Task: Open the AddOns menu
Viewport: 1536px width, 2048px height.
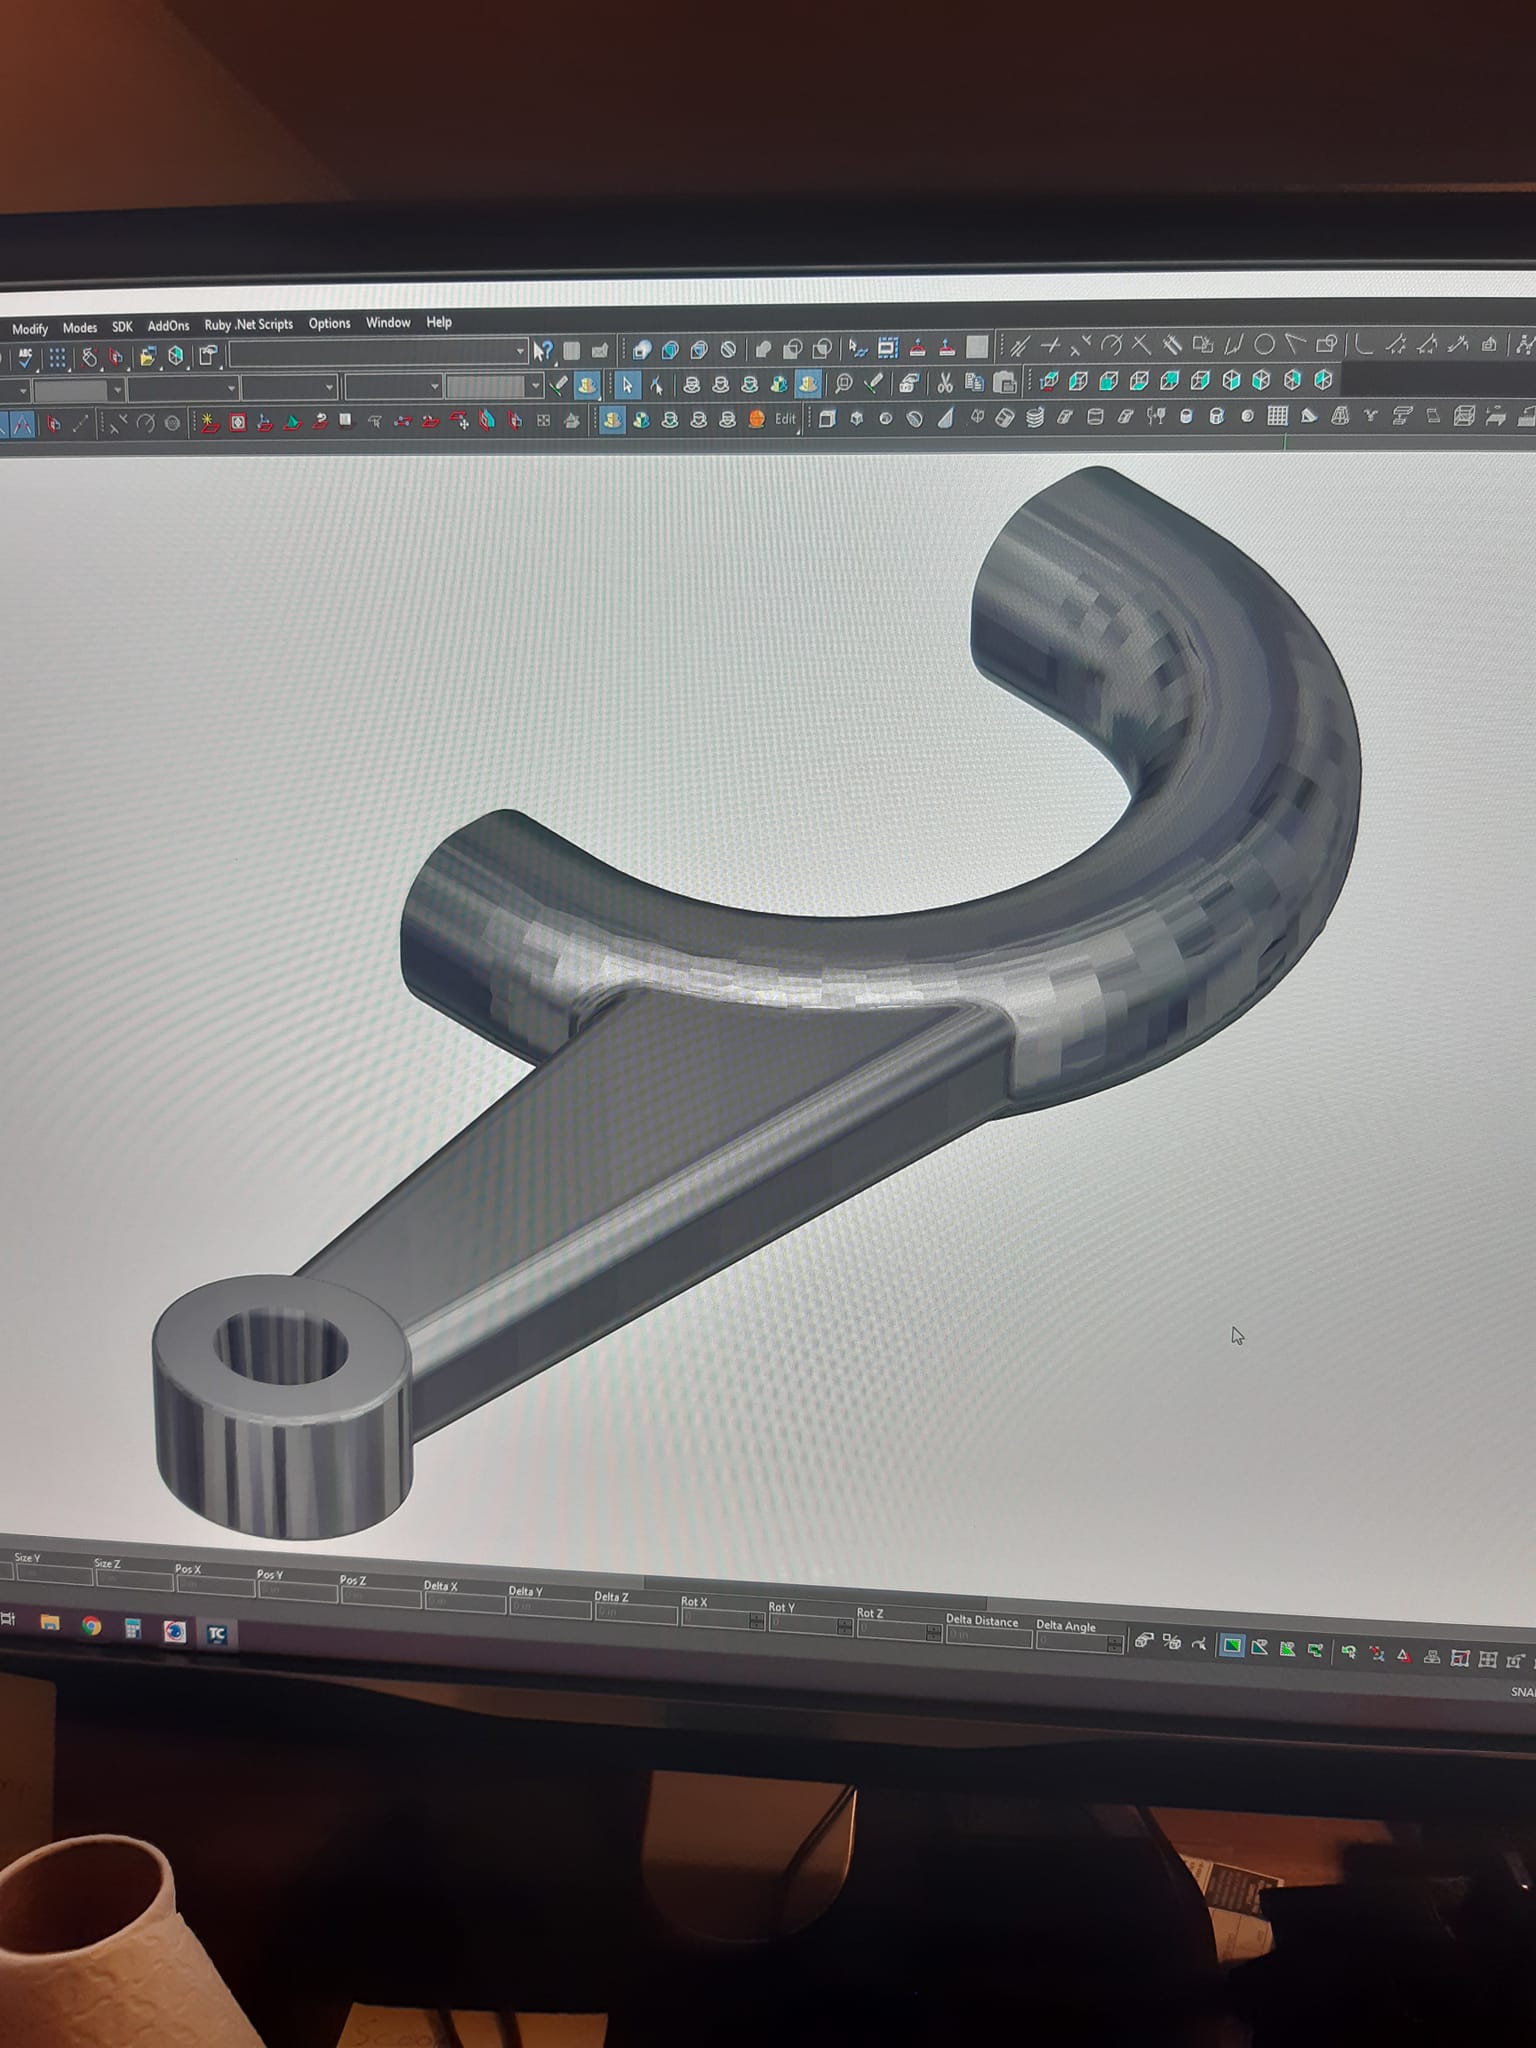Action: [168, 326]
